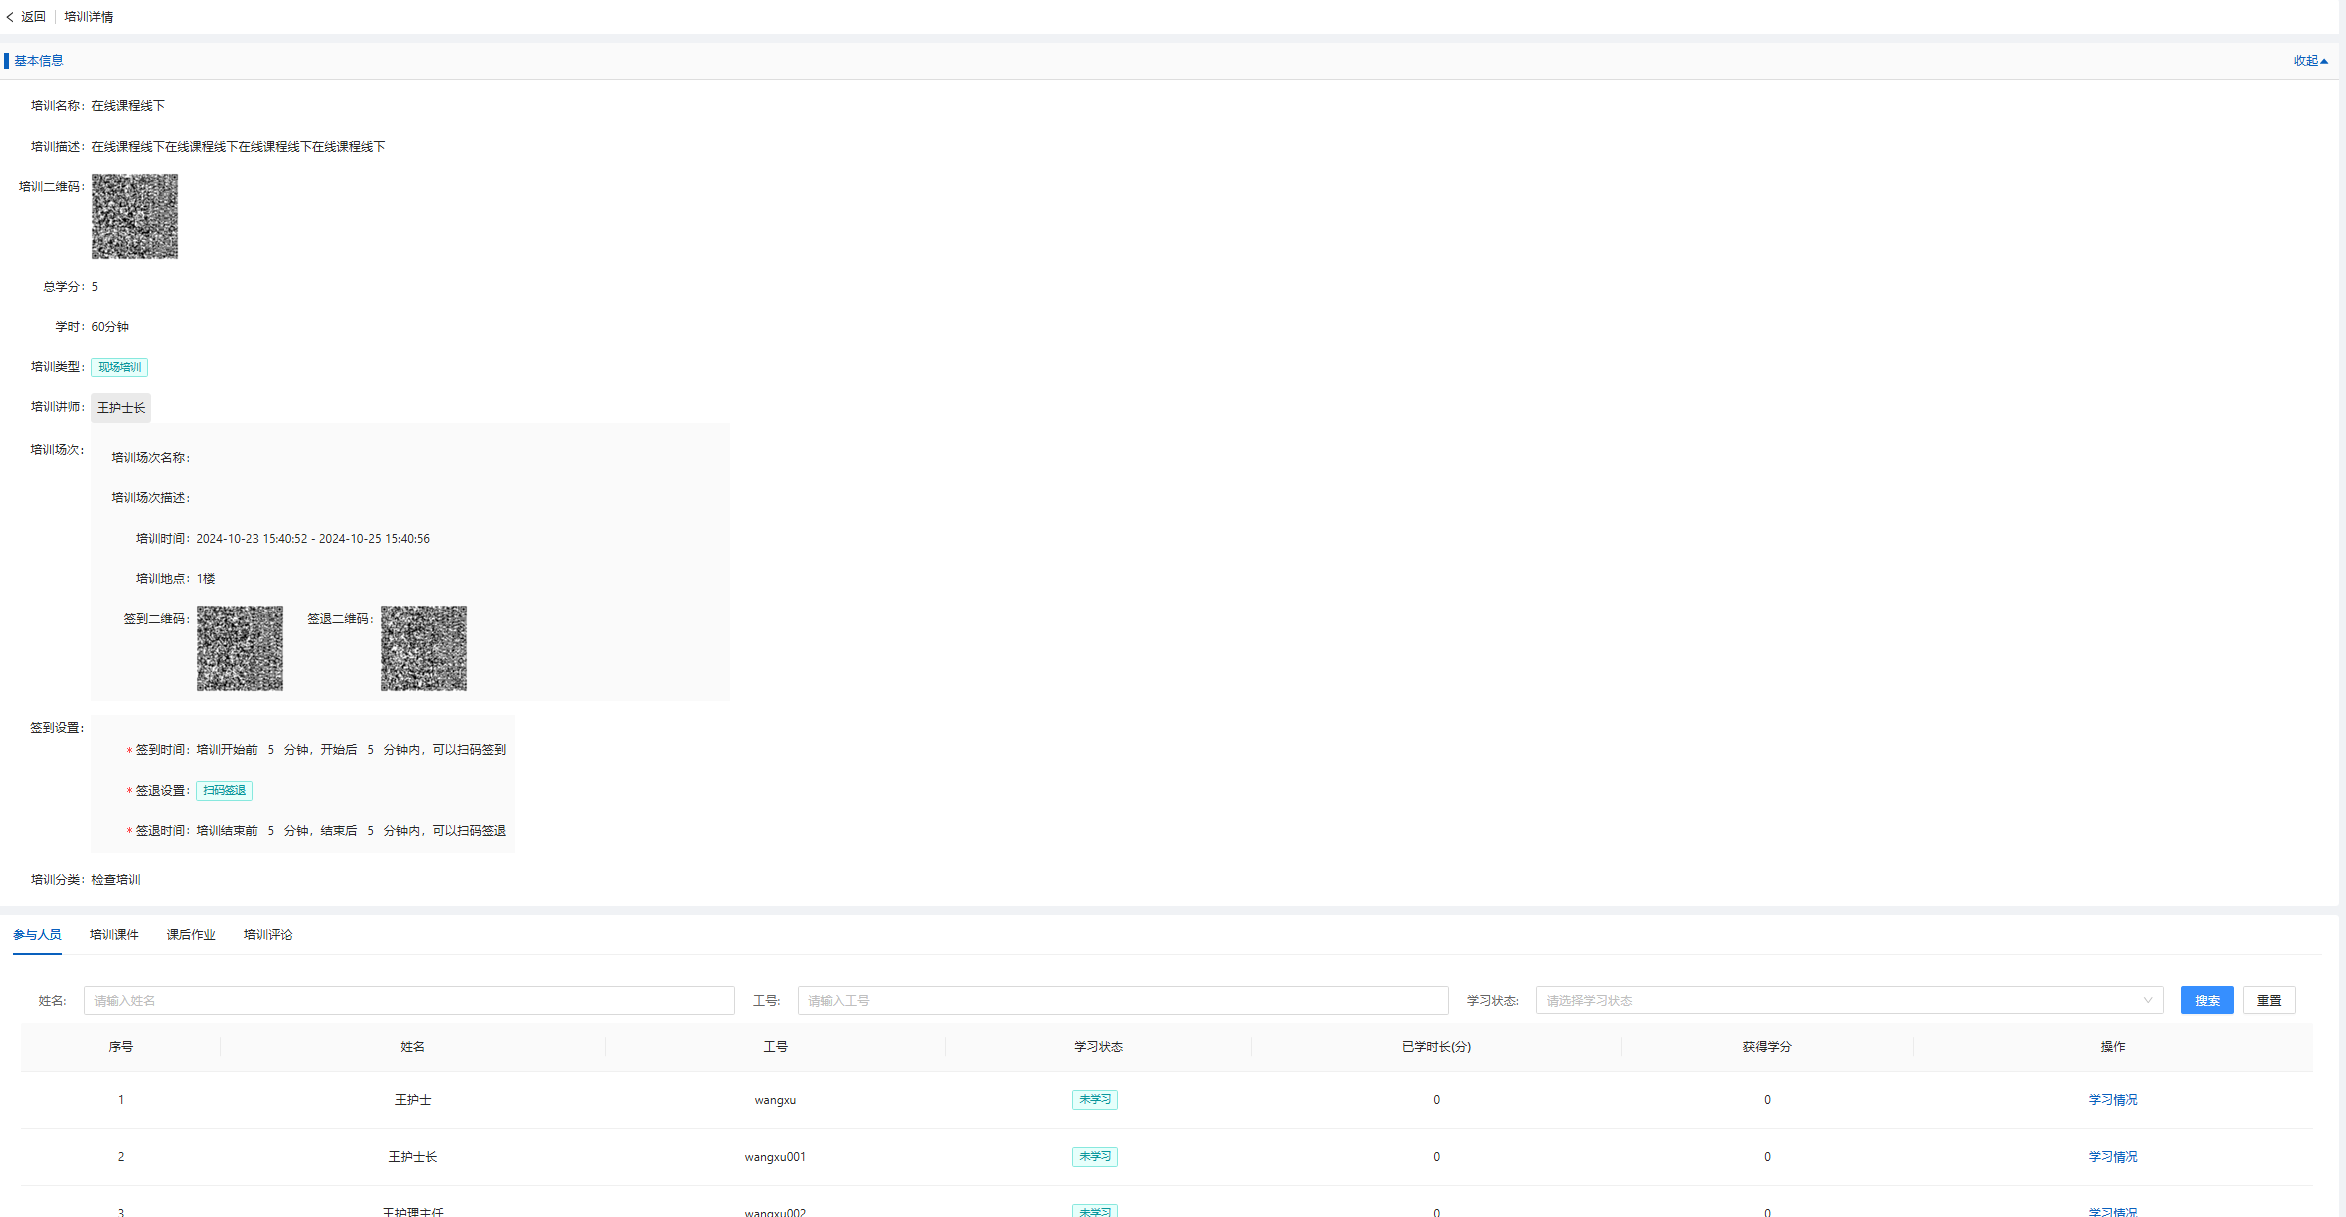
Task: Click the 扫码签退 setting tag
Action: [x=224, y=791]
